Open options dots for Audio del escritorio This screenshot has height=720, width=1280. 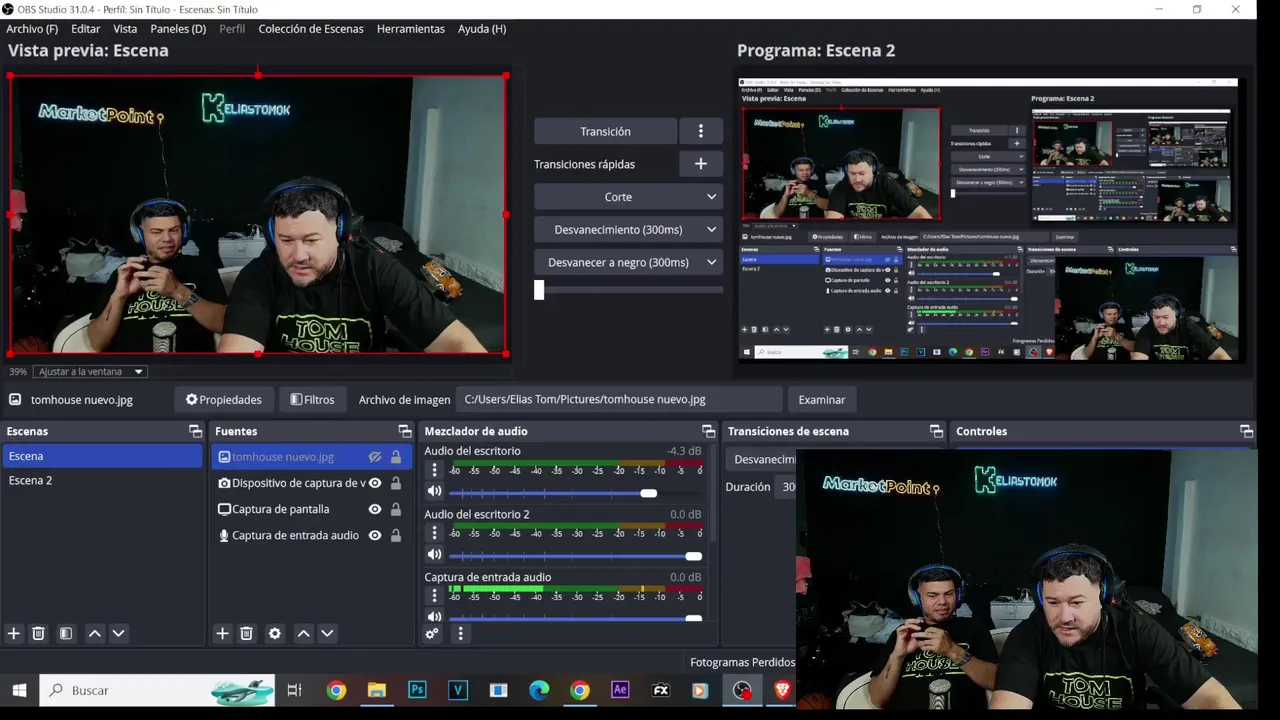pyautogui.click(x=434, y=470)
